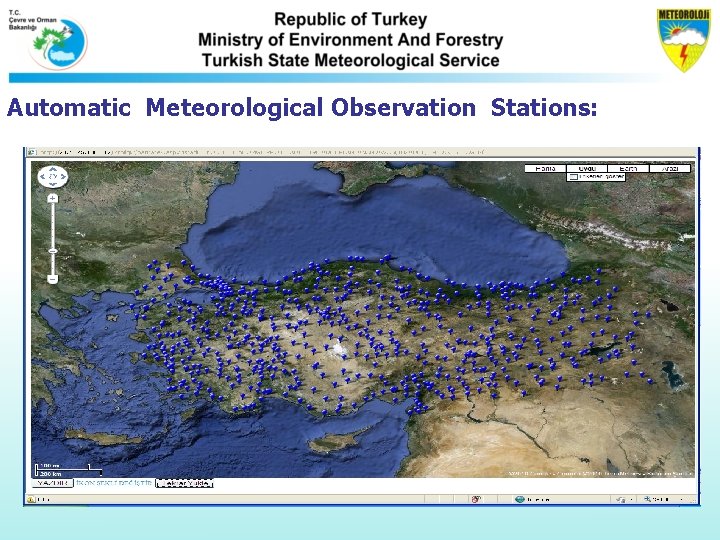The image size is (720, 540).
Task: Pan the map right with the right arrow
Action: (x=63, y=177)
